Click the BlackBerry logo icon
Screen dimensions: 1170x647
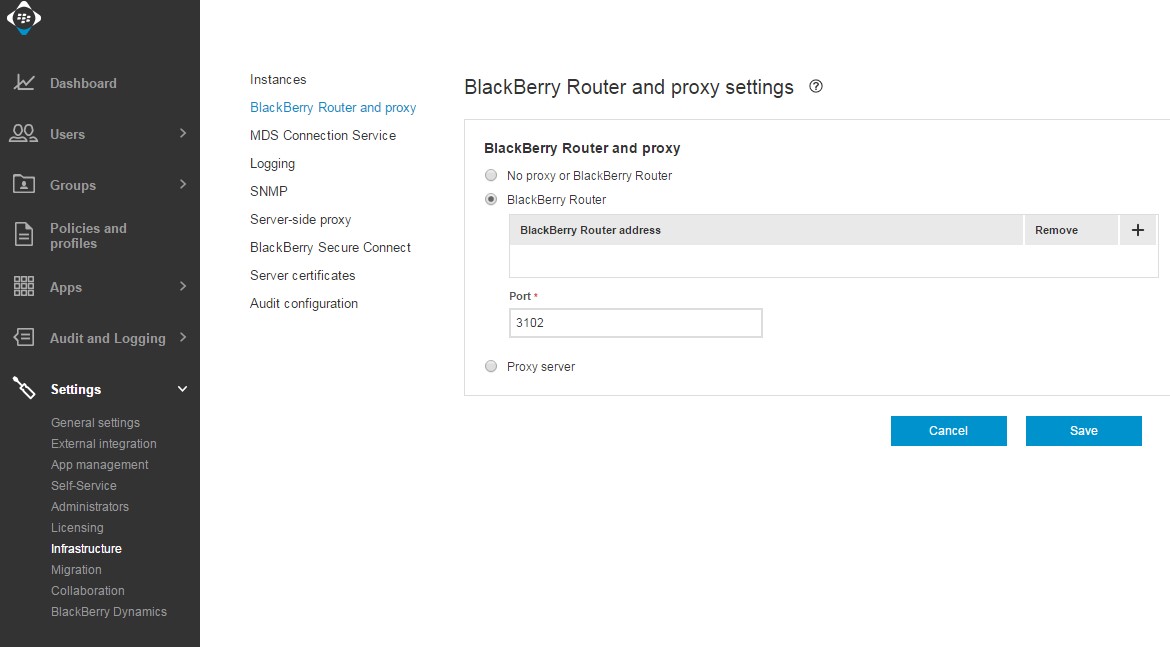click(24, 17)
